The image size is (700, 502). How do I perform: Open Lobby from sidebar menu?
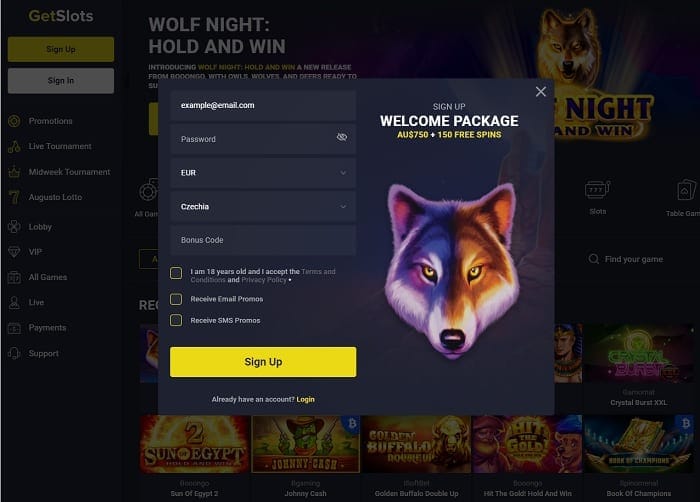40,227
